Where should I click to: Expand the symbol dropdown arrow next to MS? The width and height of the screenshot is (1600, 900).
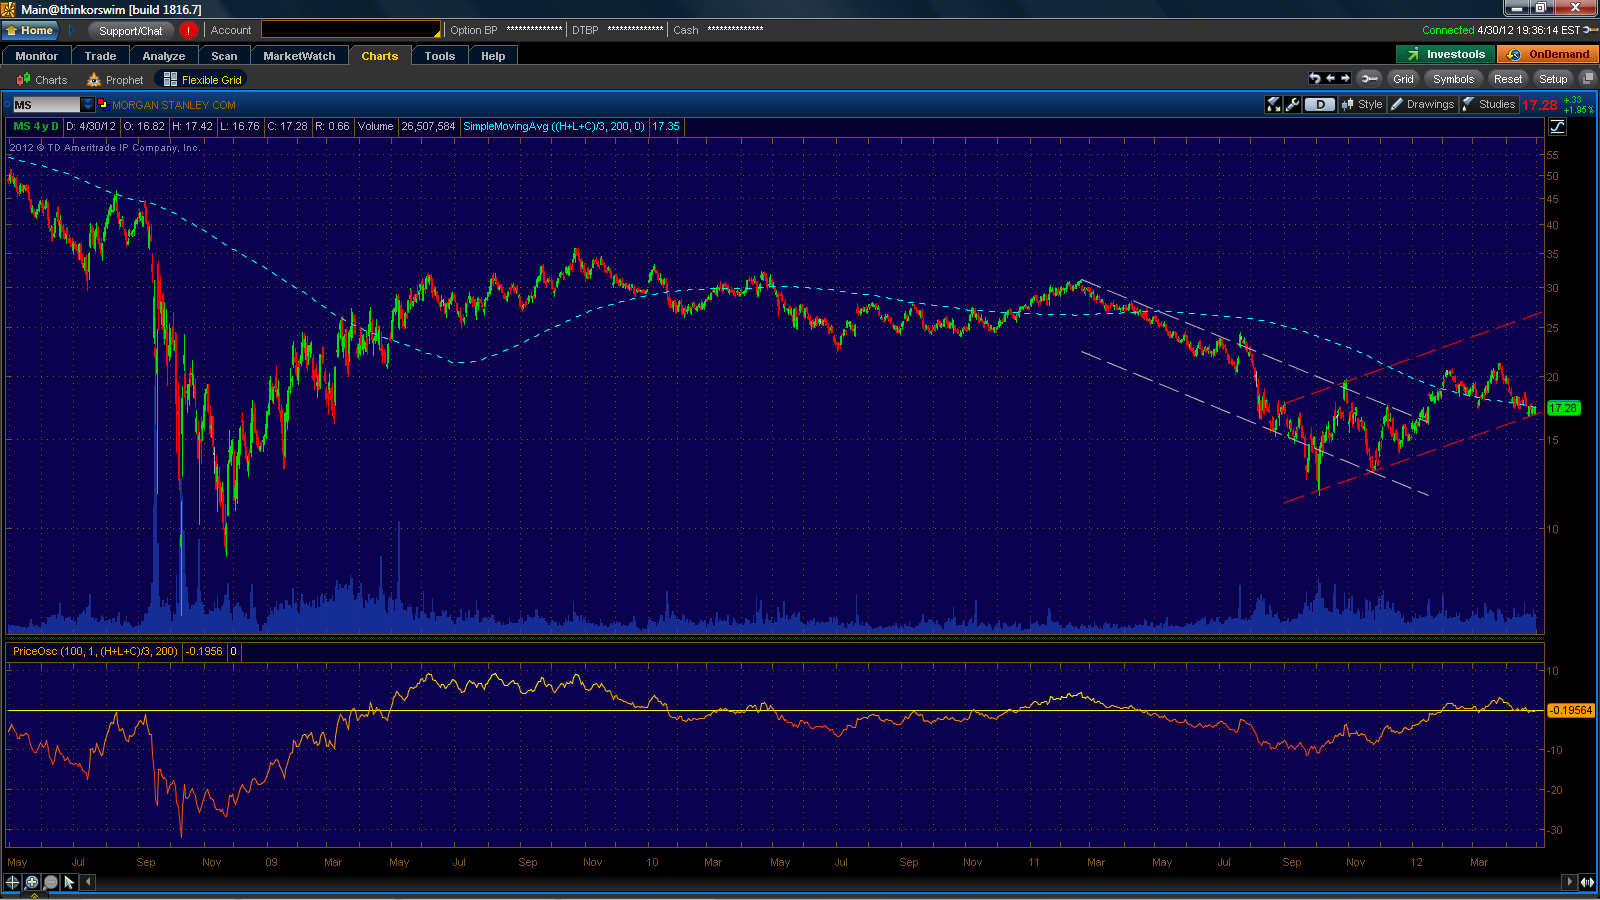point(88,105)
